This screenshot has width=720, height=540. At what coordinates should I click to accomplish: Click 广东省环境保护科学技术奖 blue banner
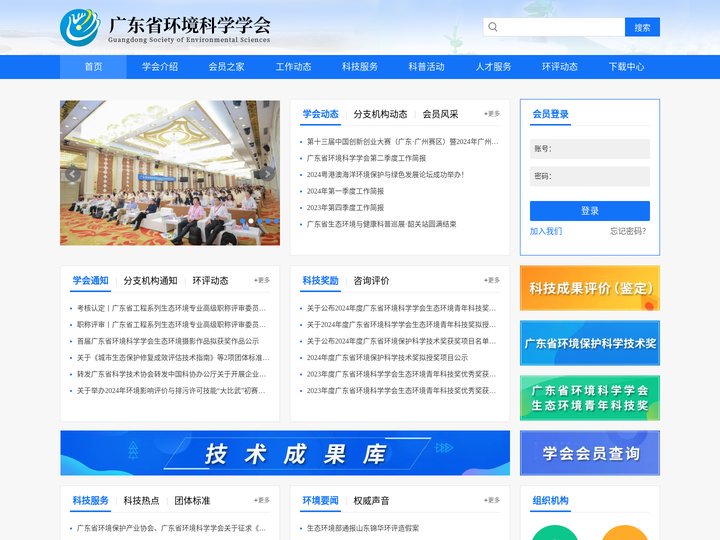pos(590,343)
